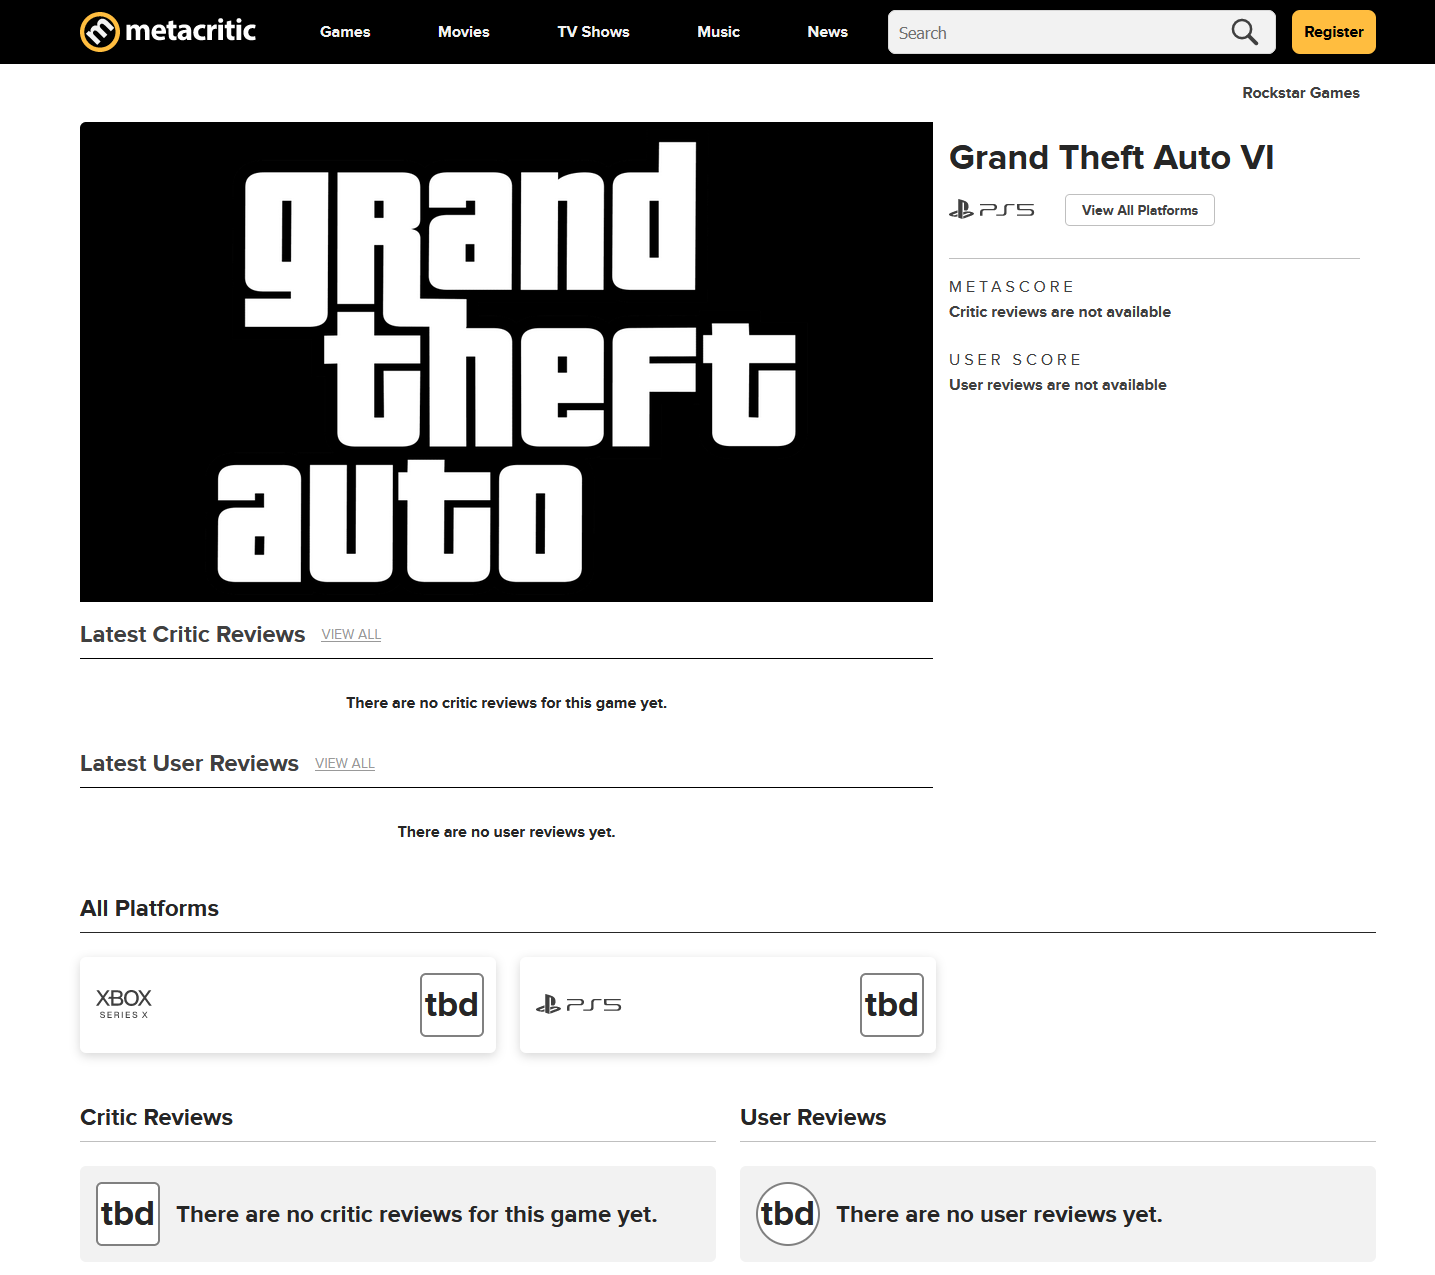Open the Music menu

point(719,32)
